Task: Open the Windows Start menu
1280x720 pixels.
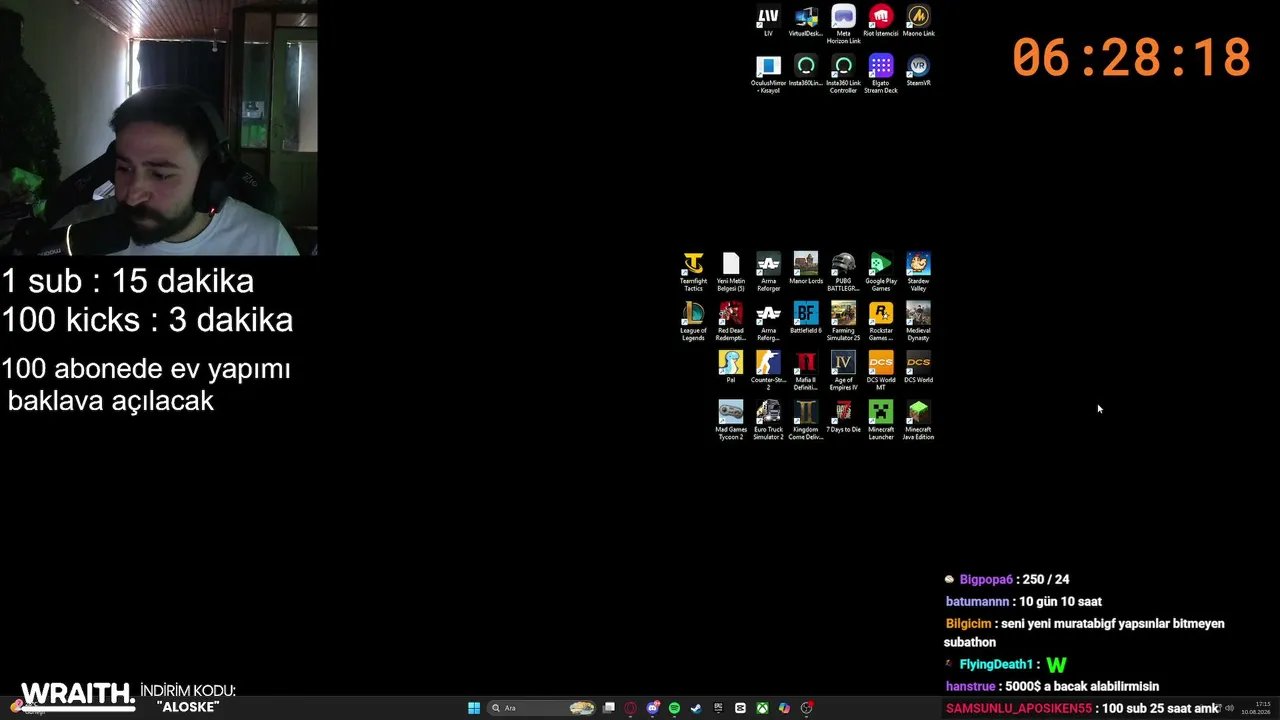Action: click(474, 708)
